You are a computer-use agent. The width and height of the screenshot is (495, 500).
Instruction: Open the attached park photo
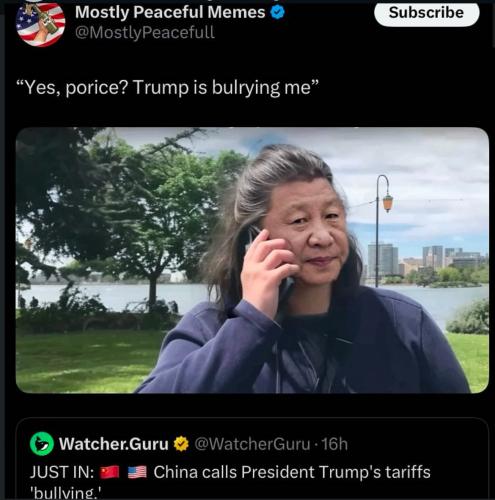pyautogui.click(x=252, y=260)
